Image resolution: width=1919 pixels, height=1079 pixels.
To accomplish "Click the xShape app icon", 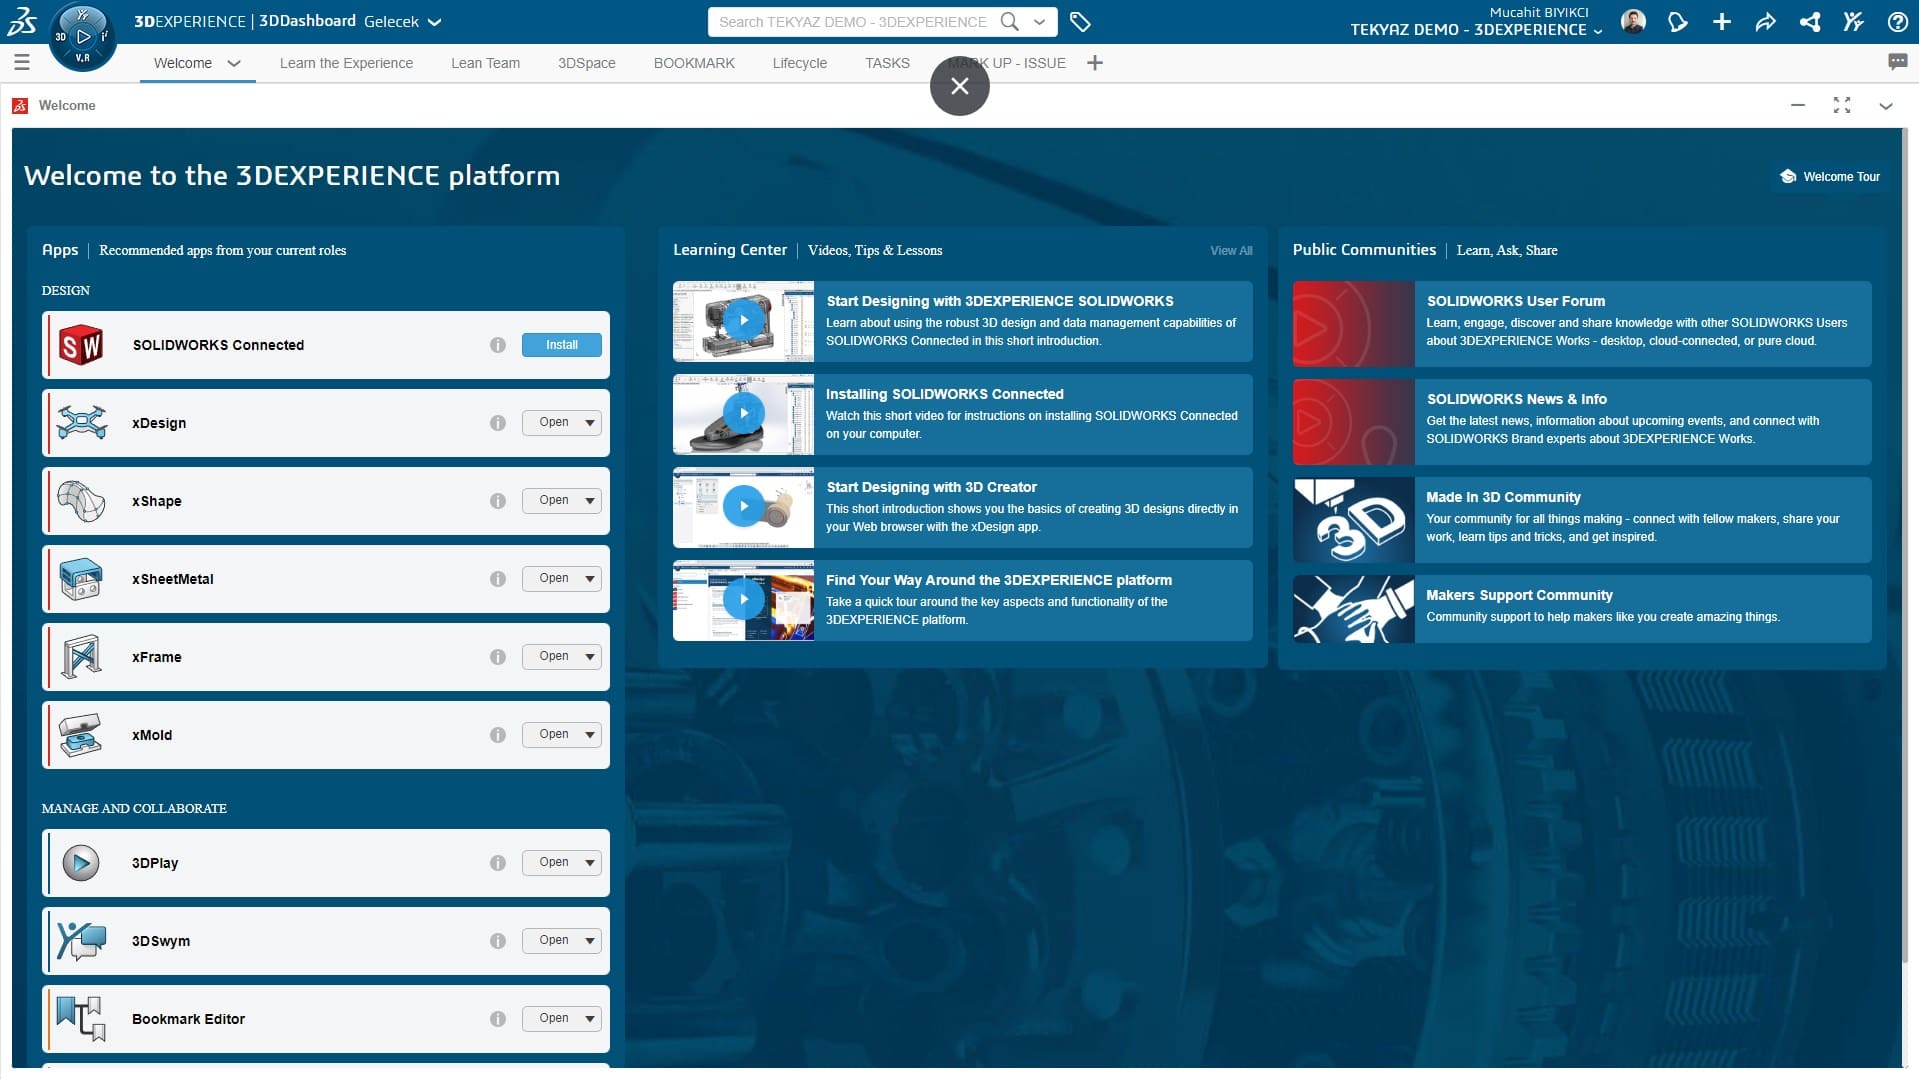I will coord(81,501).
